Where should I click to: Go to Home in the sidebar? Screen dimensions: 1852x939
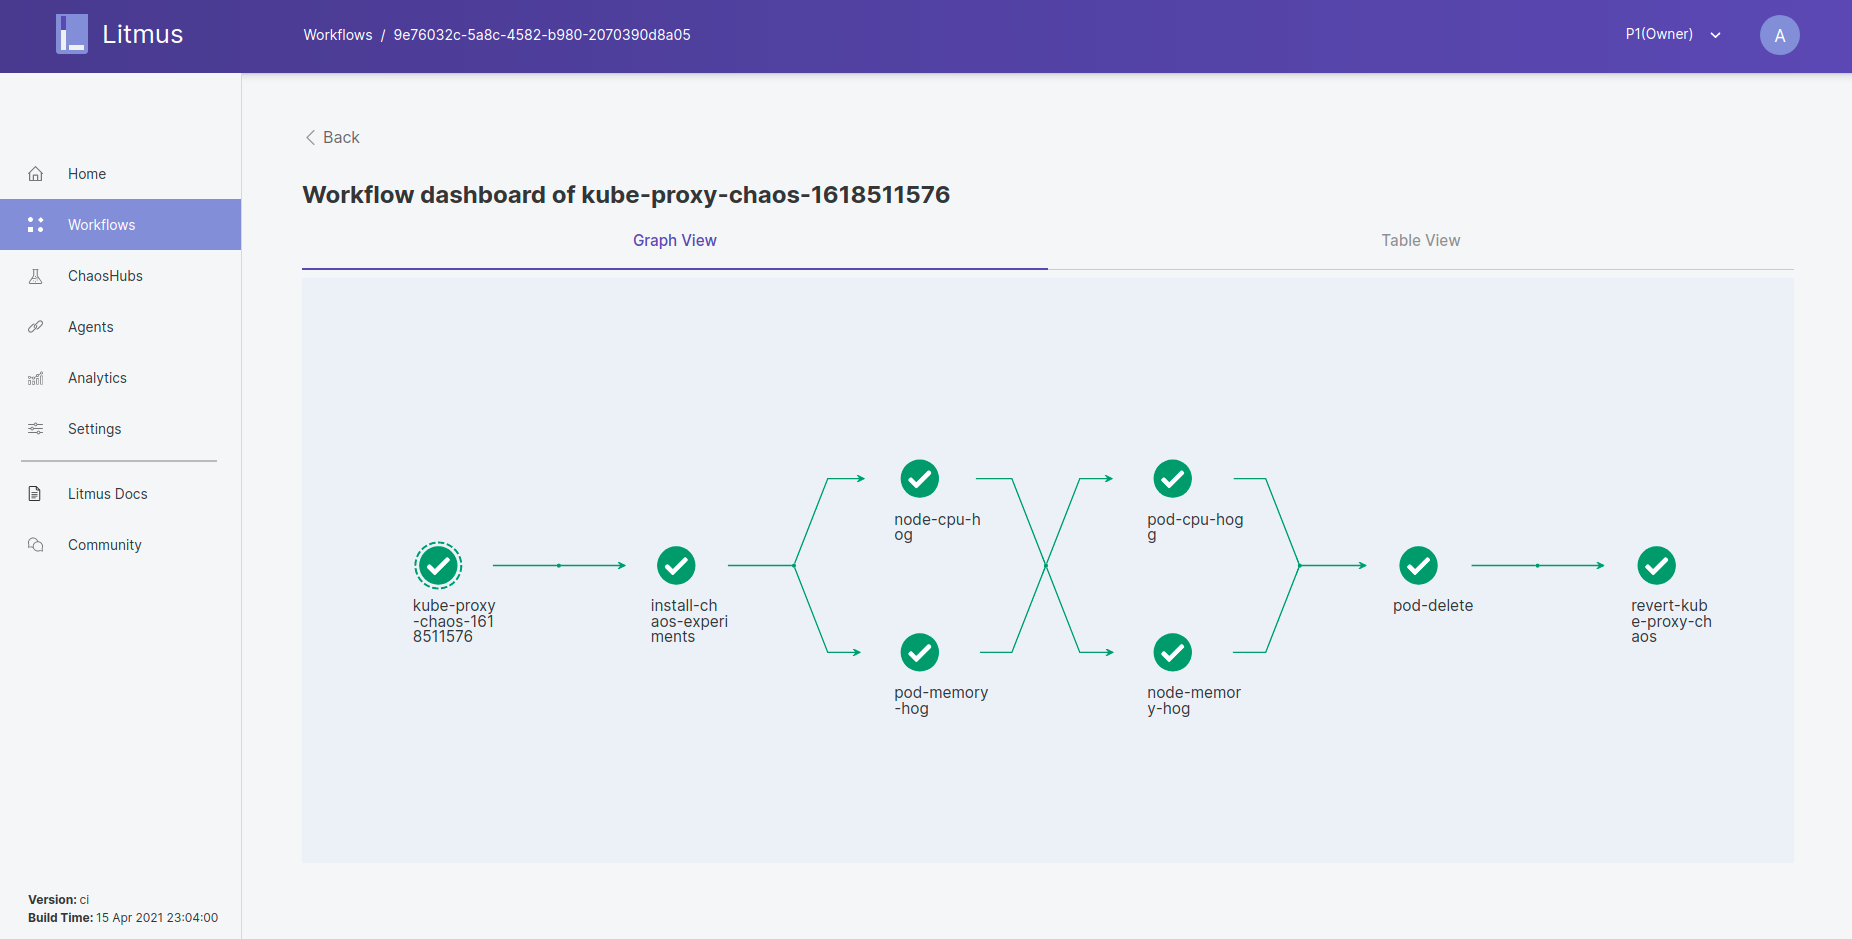(120, 174)
